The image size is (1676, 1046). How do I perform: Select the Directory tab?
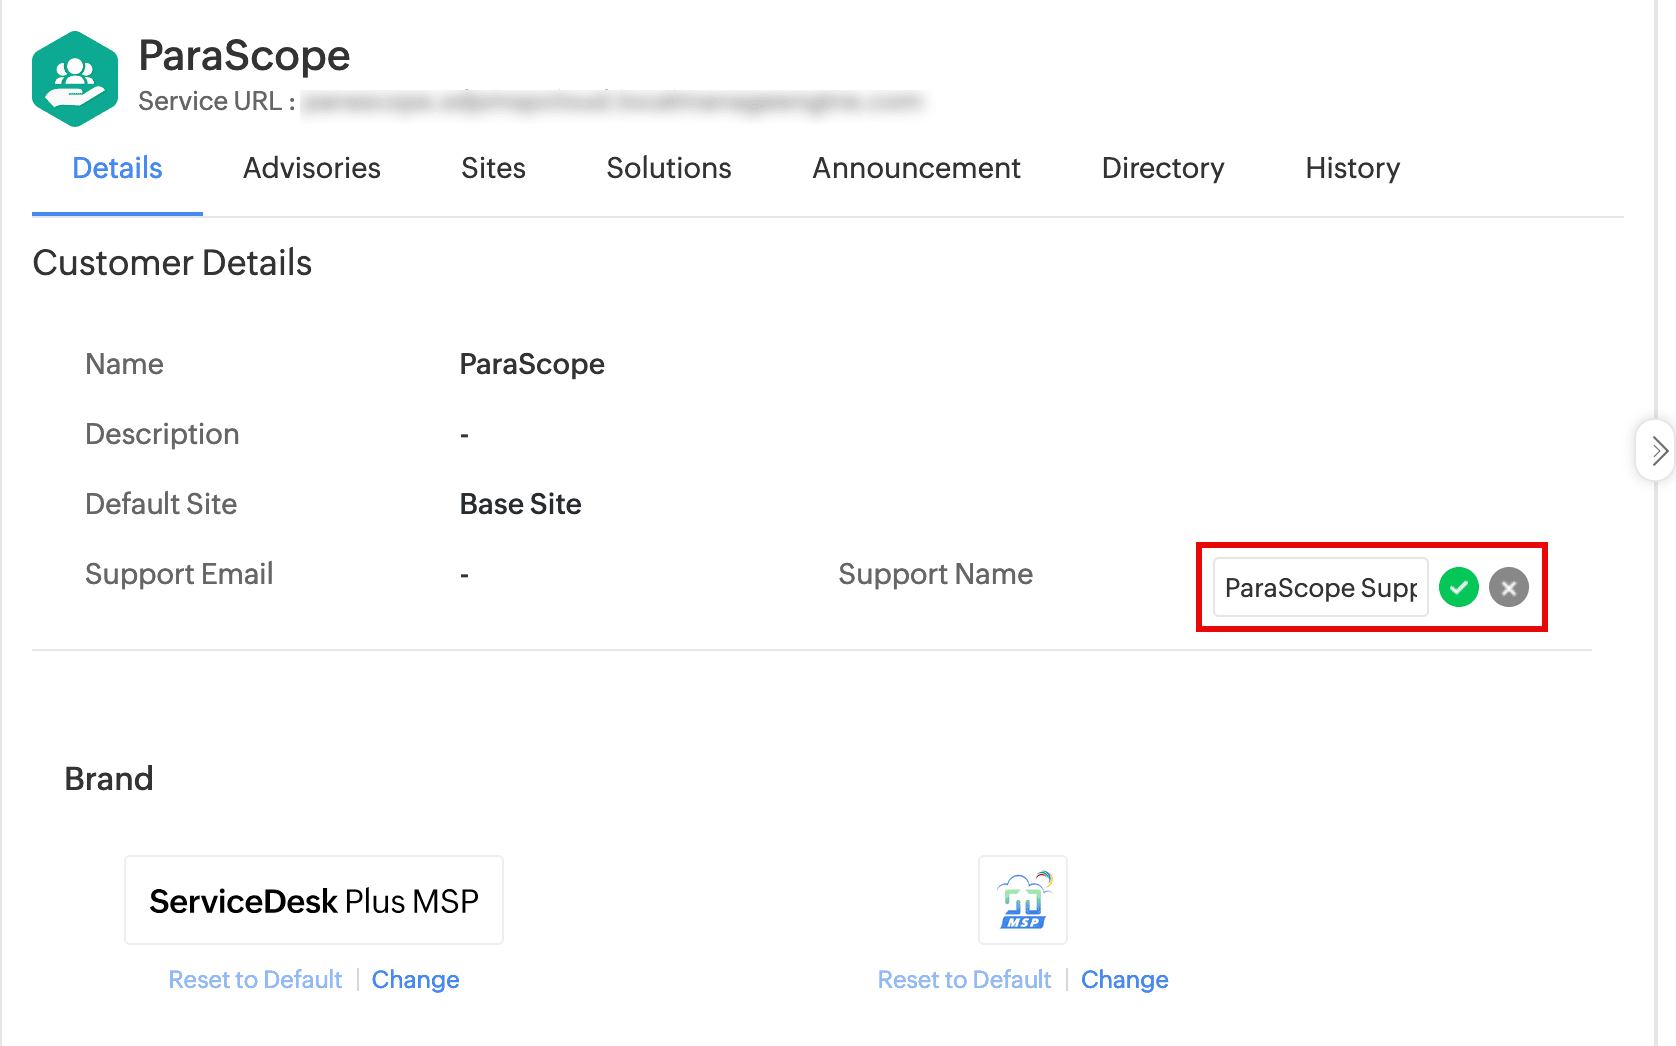(1163, 168)
